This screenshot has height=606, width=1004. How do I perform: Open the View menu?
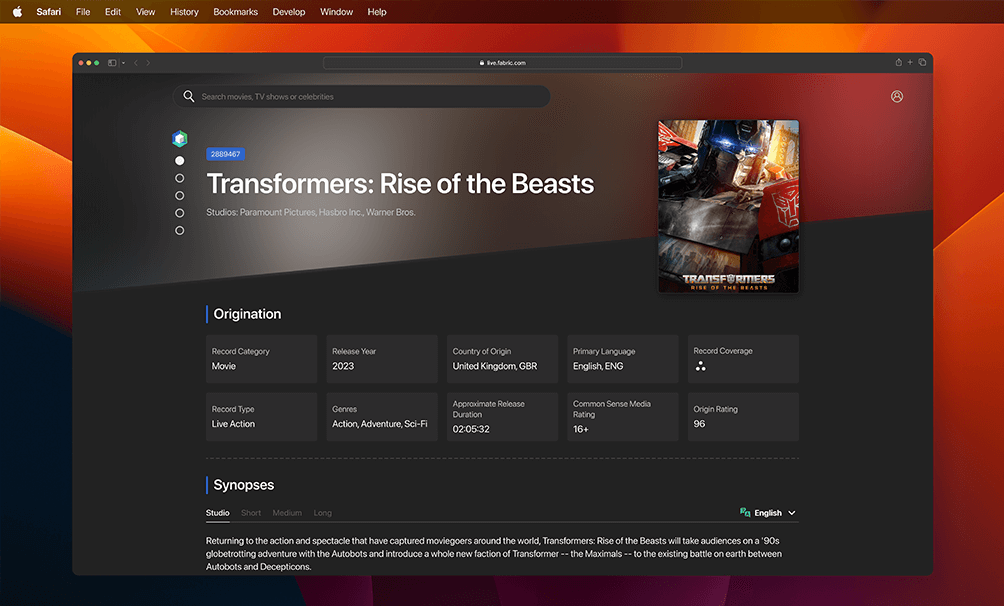click(145, 12)
